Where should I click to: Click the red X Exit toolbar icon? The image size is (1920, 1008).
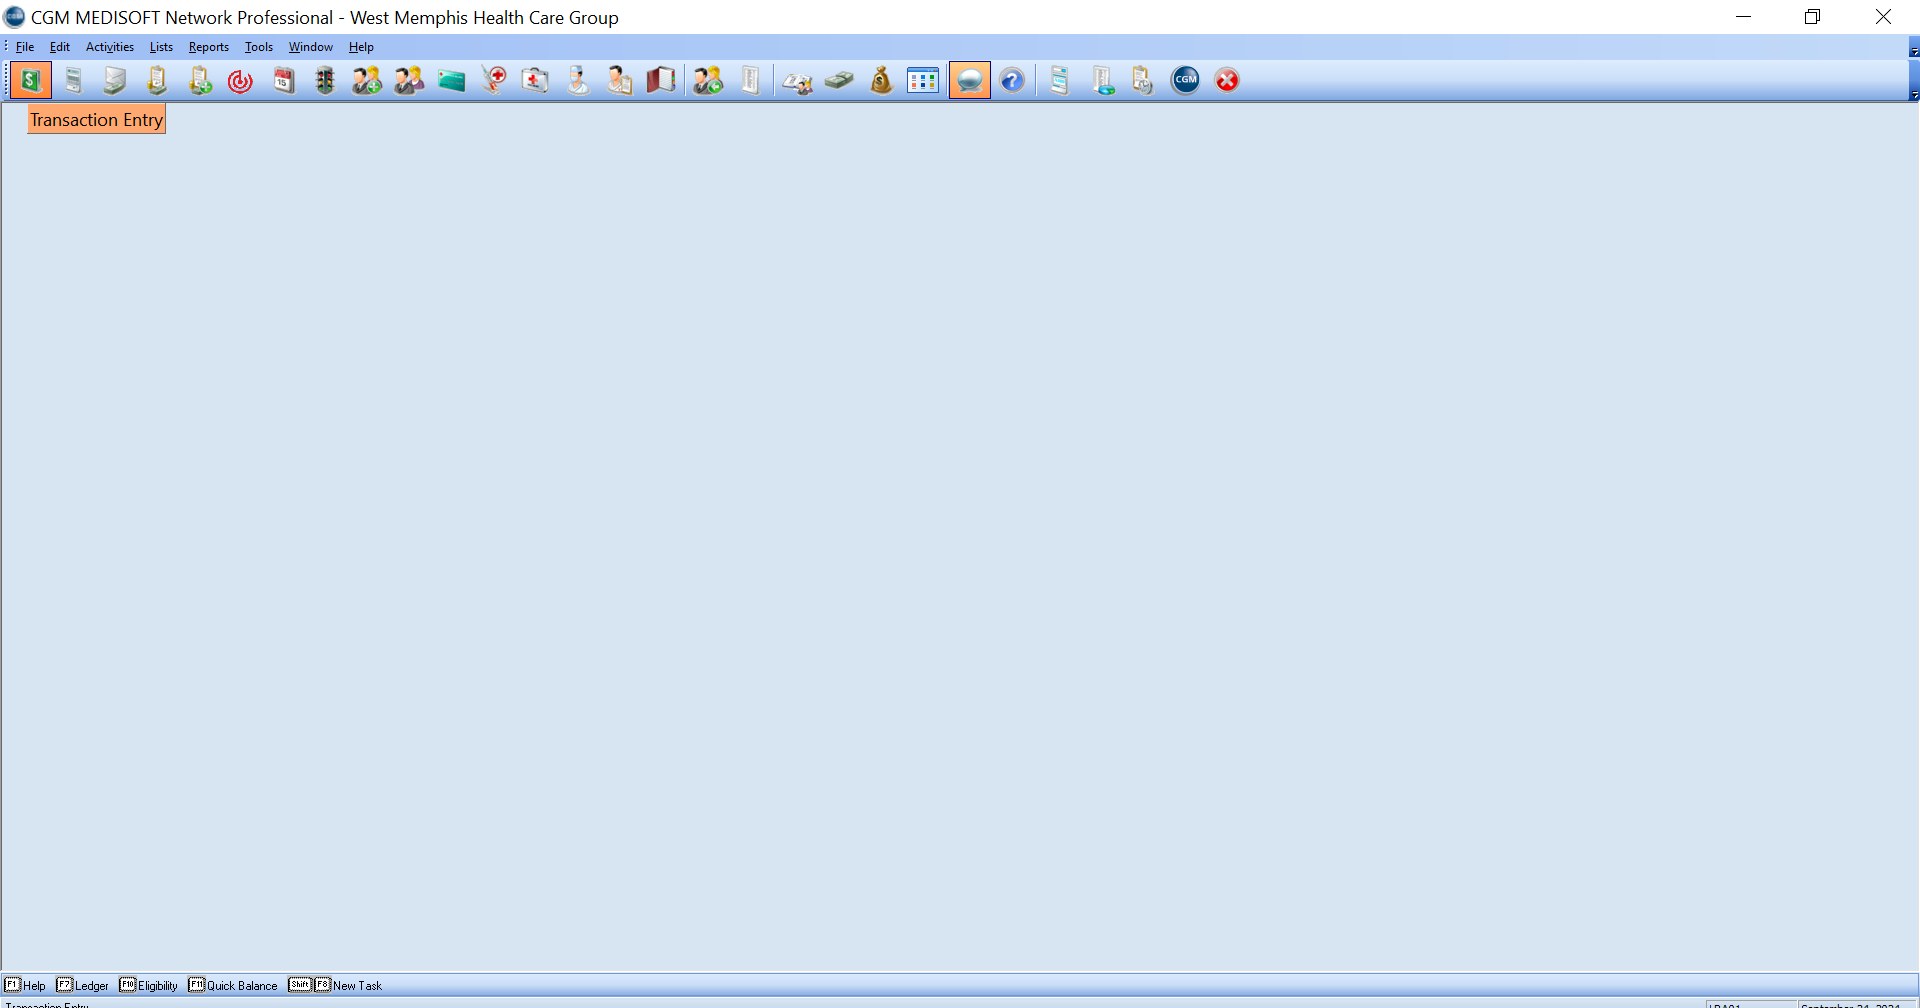[1227, 80]
